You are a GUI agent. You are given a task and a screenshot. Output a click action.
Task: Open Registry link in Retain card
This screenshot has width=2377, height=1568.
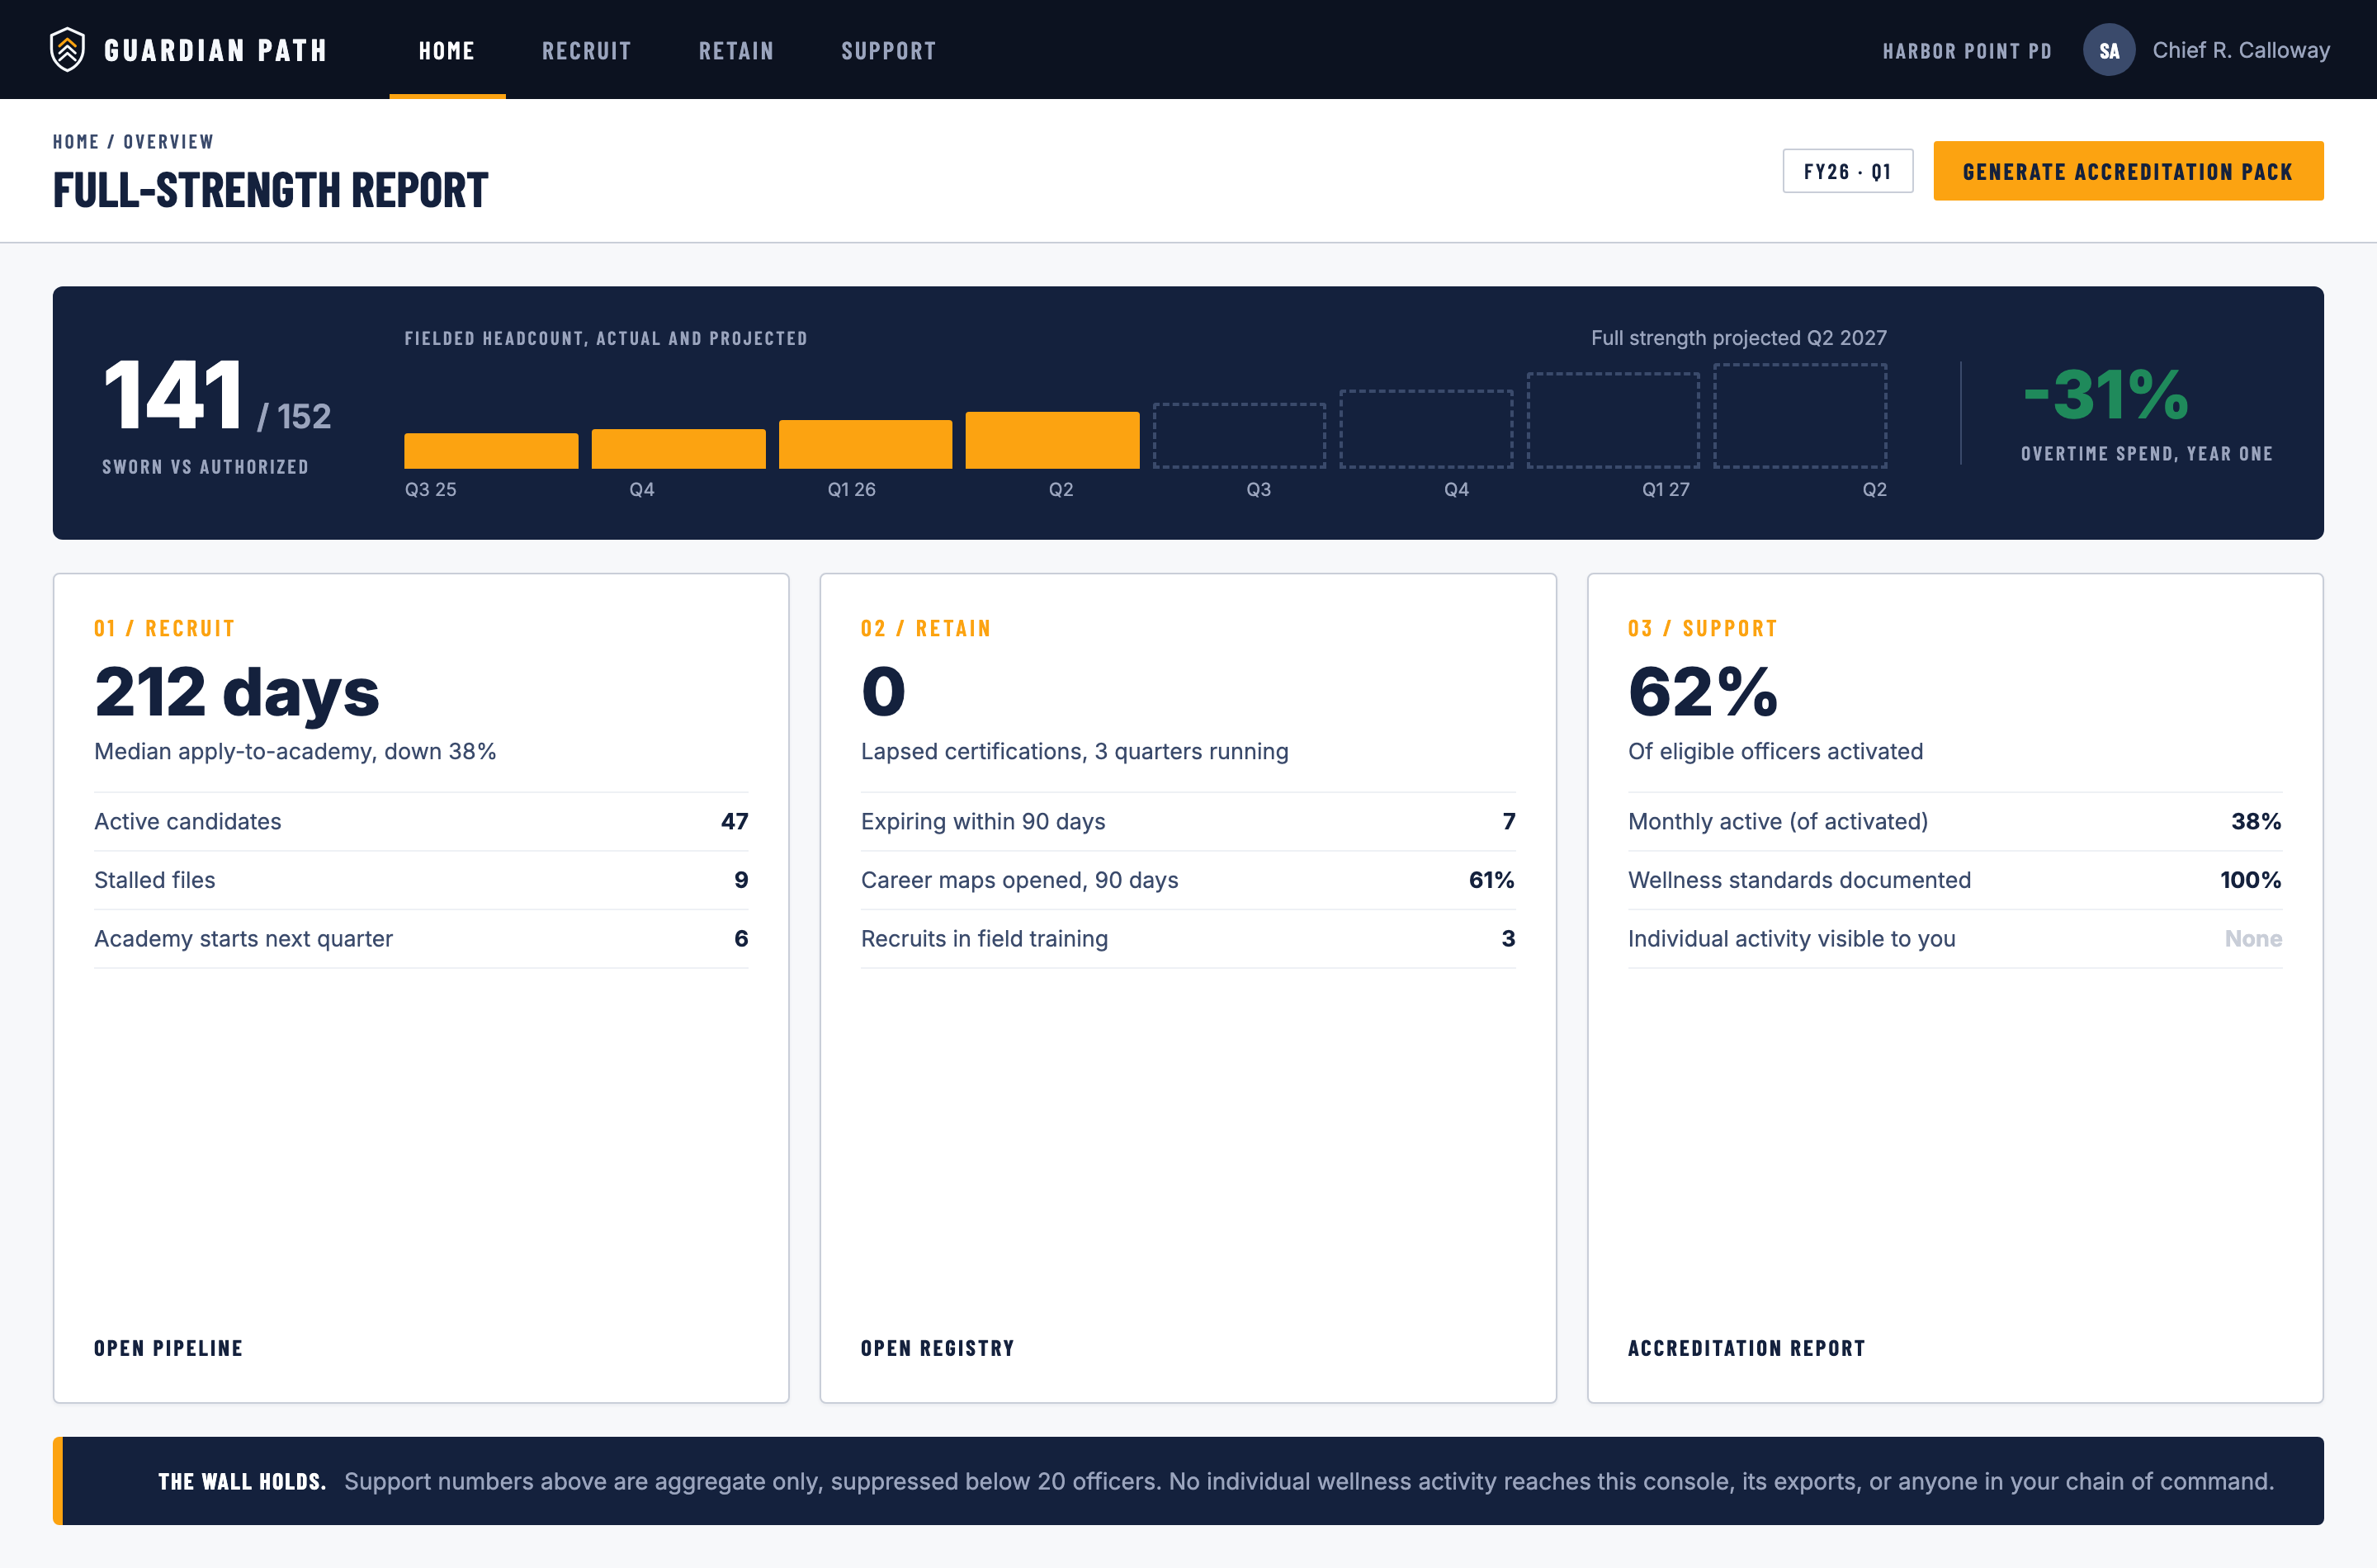pos(937,1348)
